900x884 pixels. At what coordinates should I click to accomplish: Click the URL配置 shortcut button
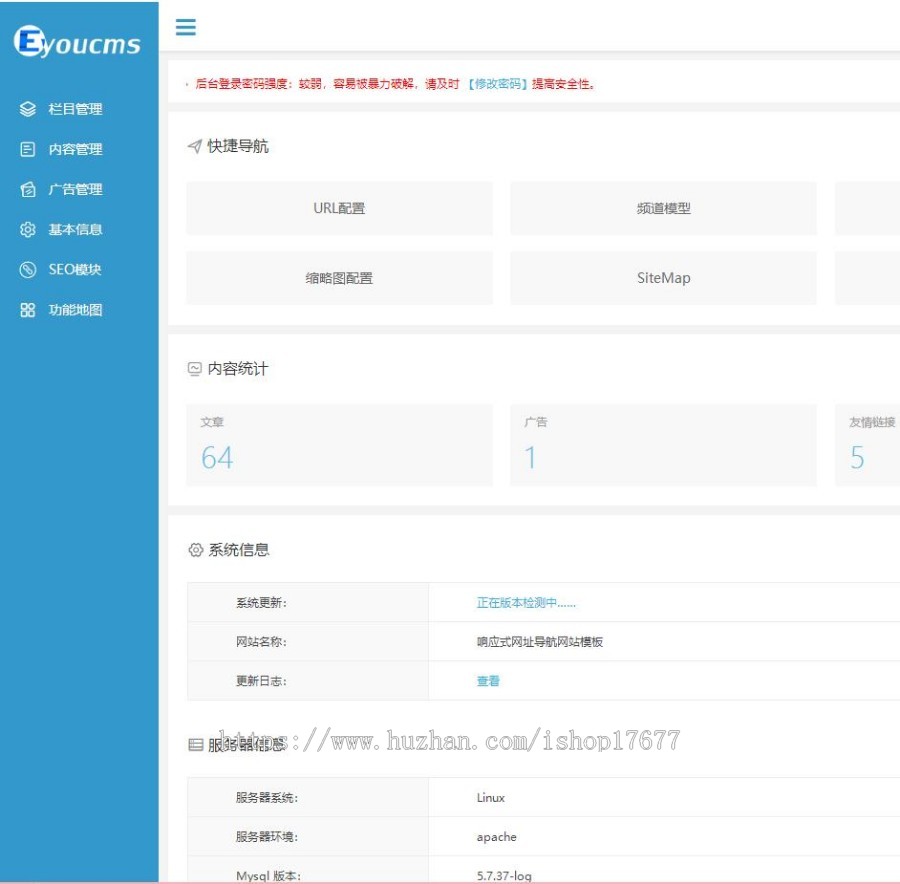pyautogui.click(x=339, y=208)
